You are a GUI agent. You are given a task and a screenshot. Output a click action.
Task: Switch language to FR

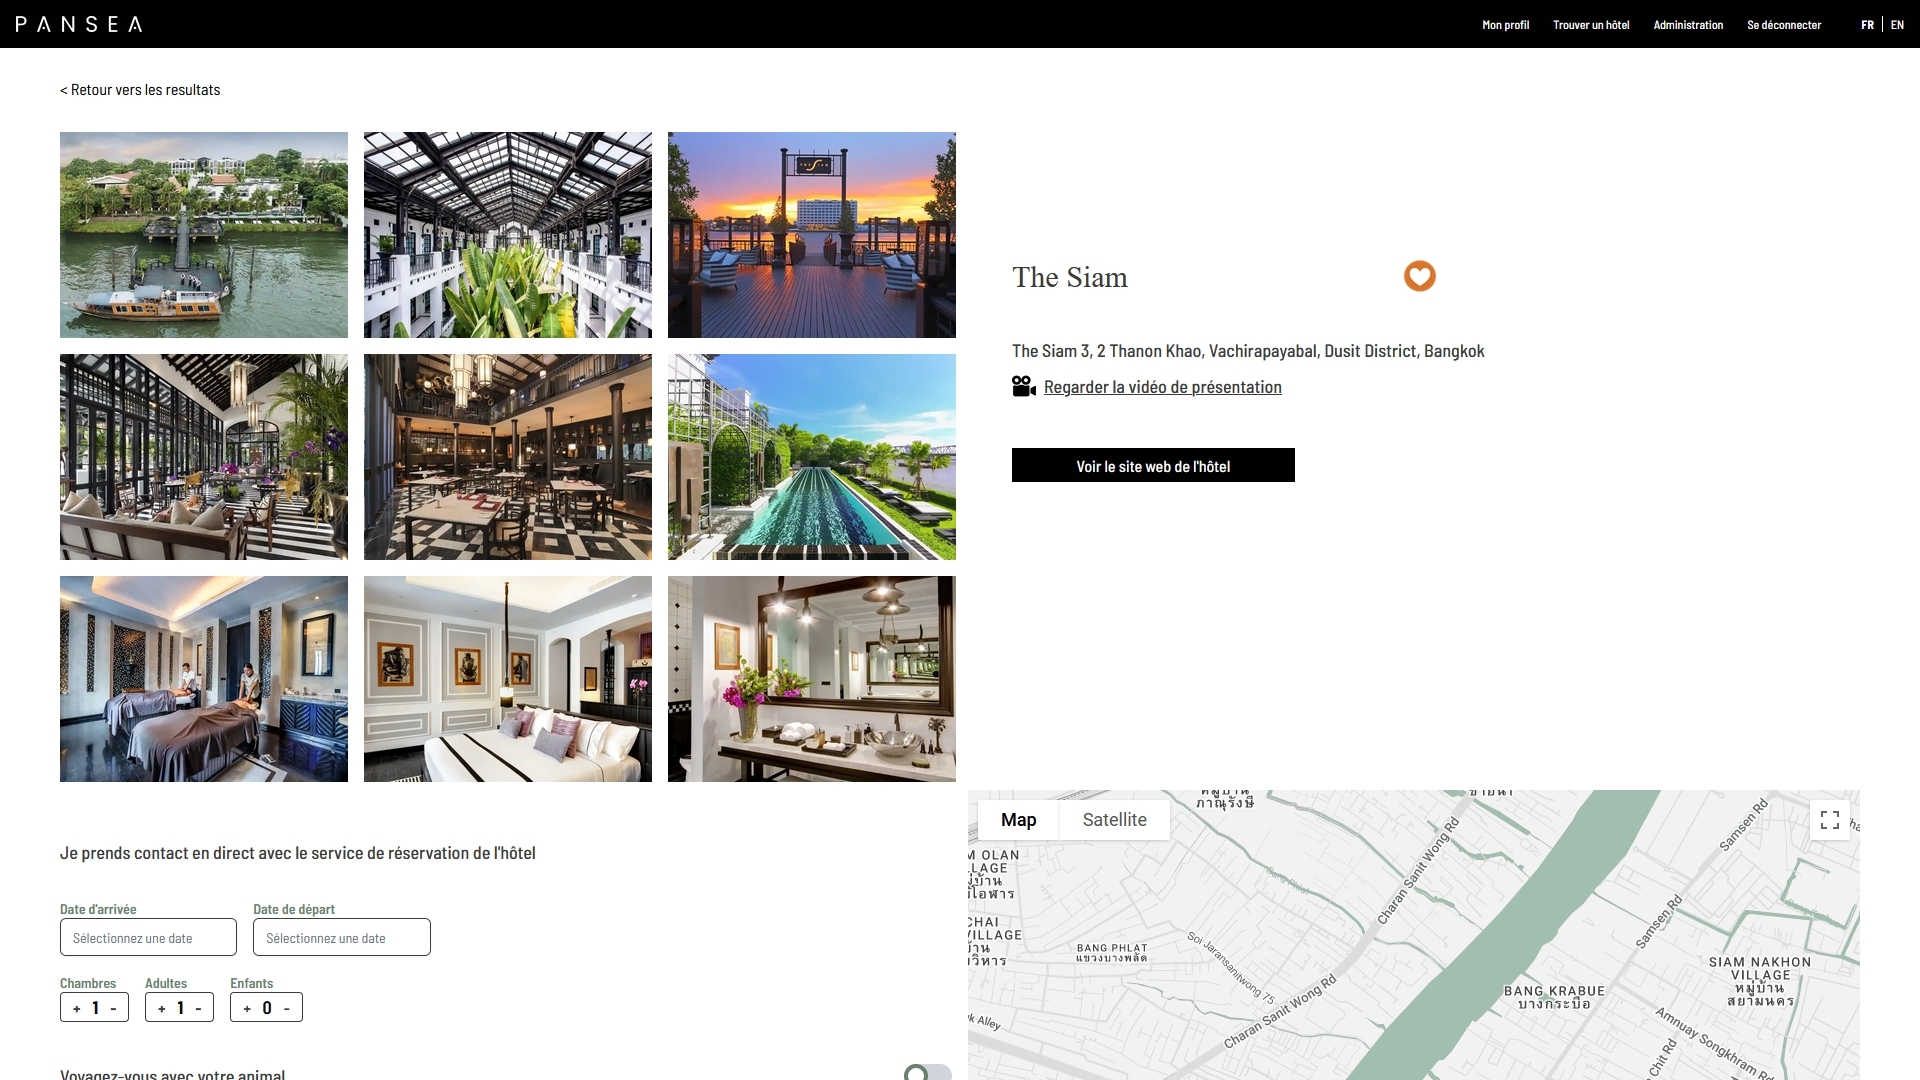(1867, 25)
